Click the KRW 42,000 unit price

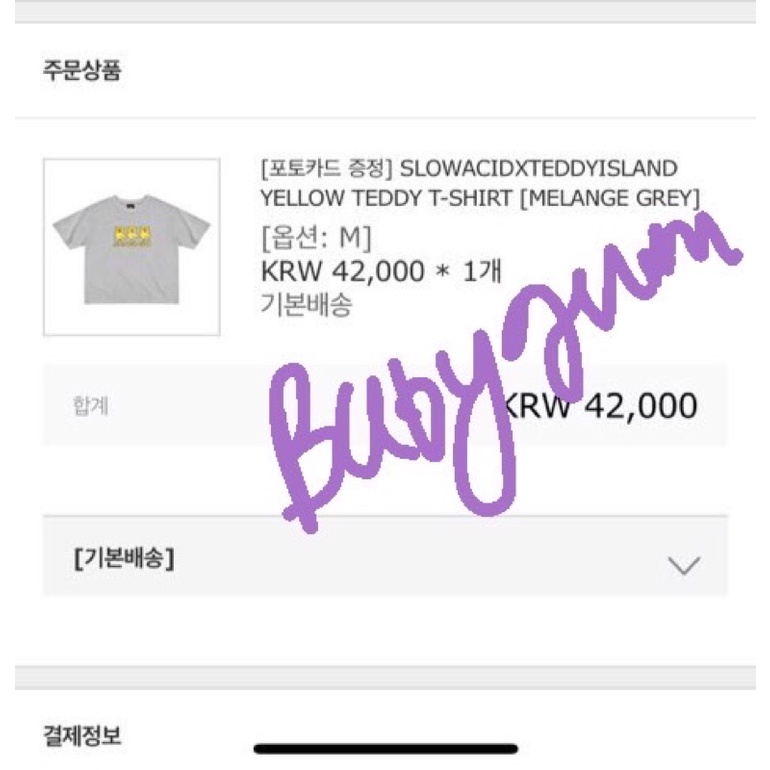(342, 272)
